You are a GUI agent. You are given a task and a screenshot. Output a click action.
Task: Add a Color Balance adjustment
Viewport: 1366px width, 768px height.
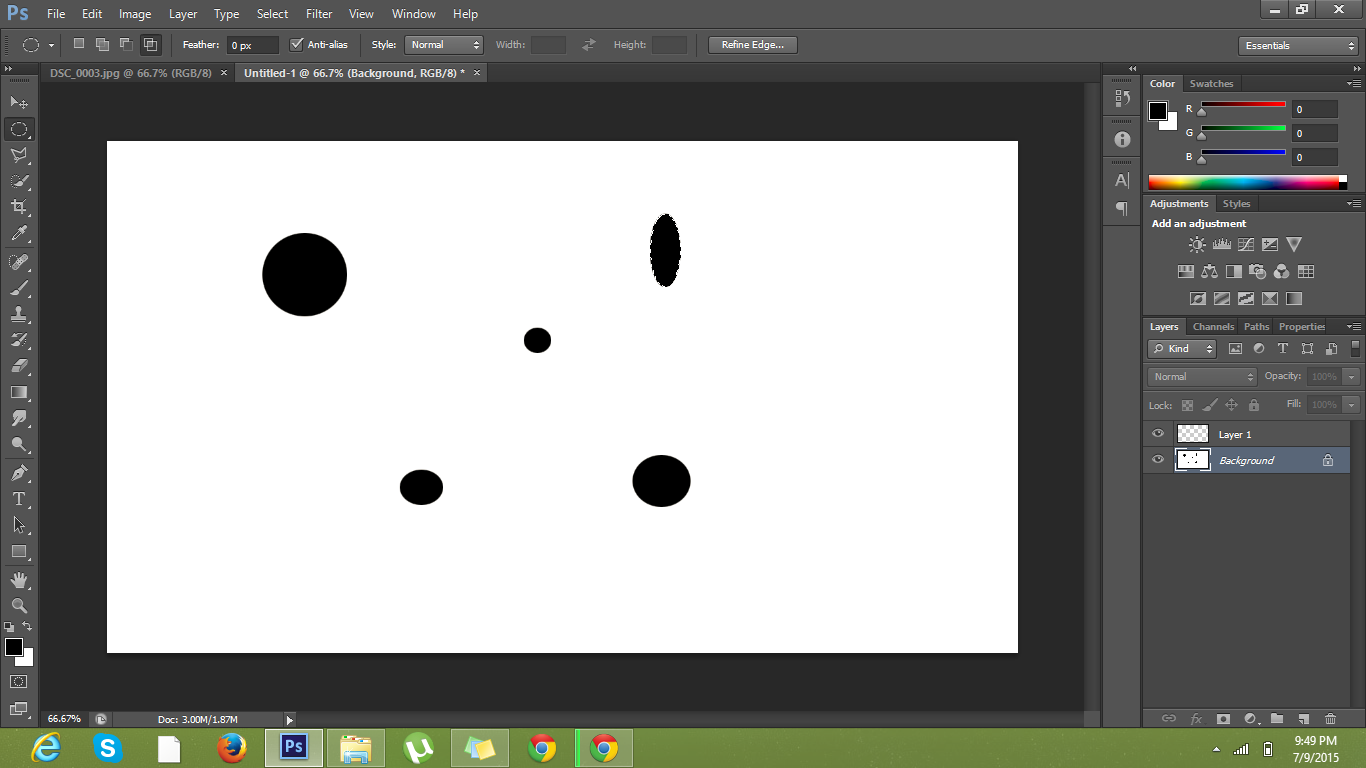click(x=1210, y=271)
